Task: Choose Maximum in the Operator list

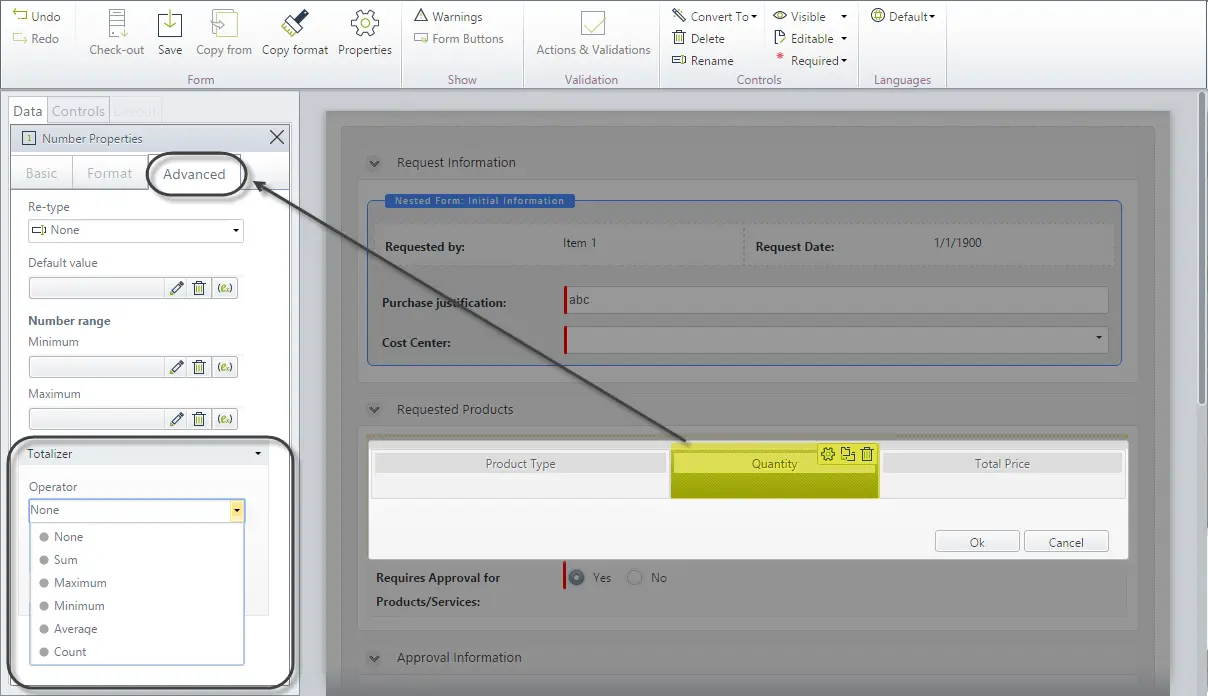Action: (80, 583)
